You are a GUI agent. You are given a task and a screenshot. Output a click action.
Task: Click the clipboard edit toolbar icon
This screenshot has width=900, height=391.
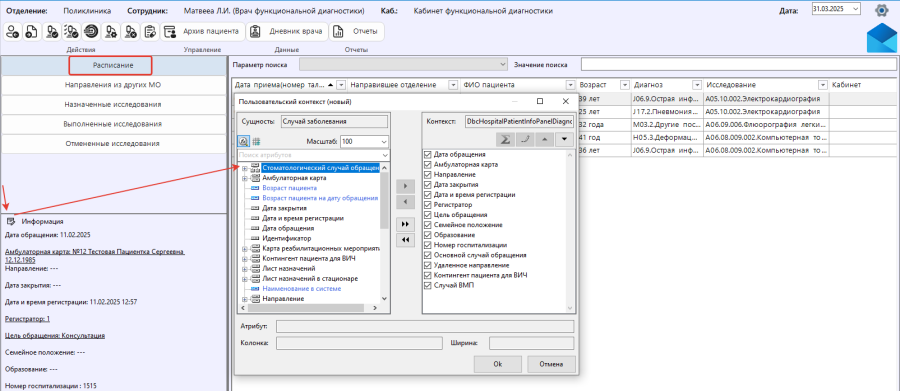150,32
